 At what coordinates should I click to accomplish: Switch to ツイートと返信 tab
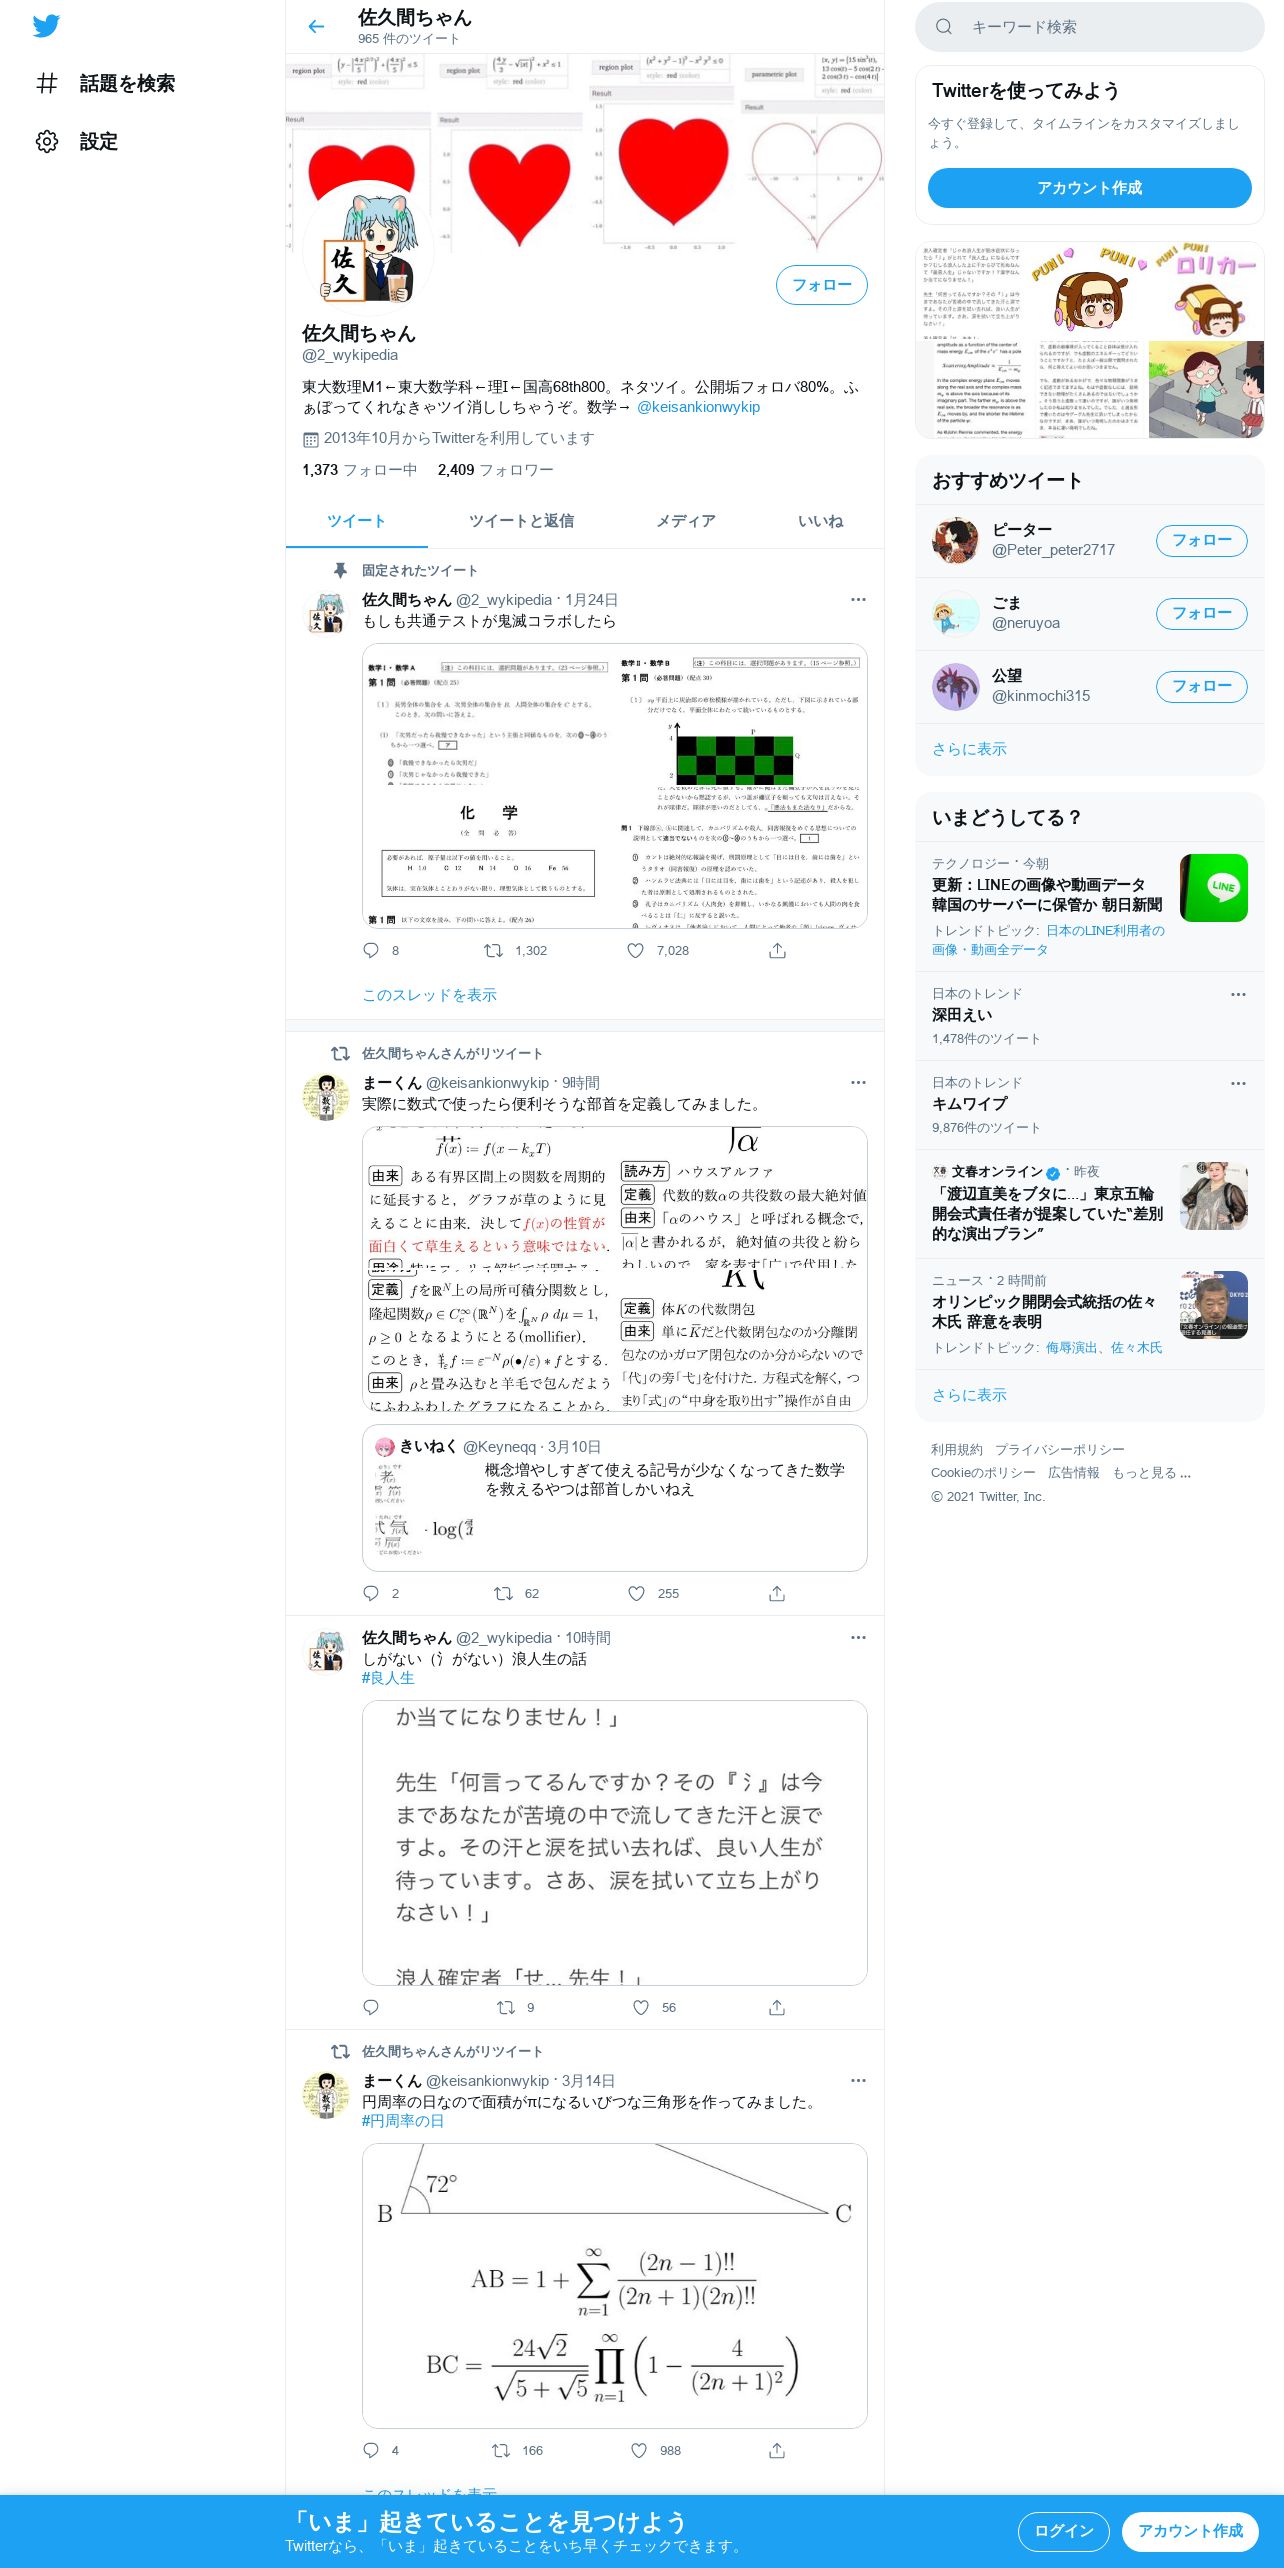(521, 521)
